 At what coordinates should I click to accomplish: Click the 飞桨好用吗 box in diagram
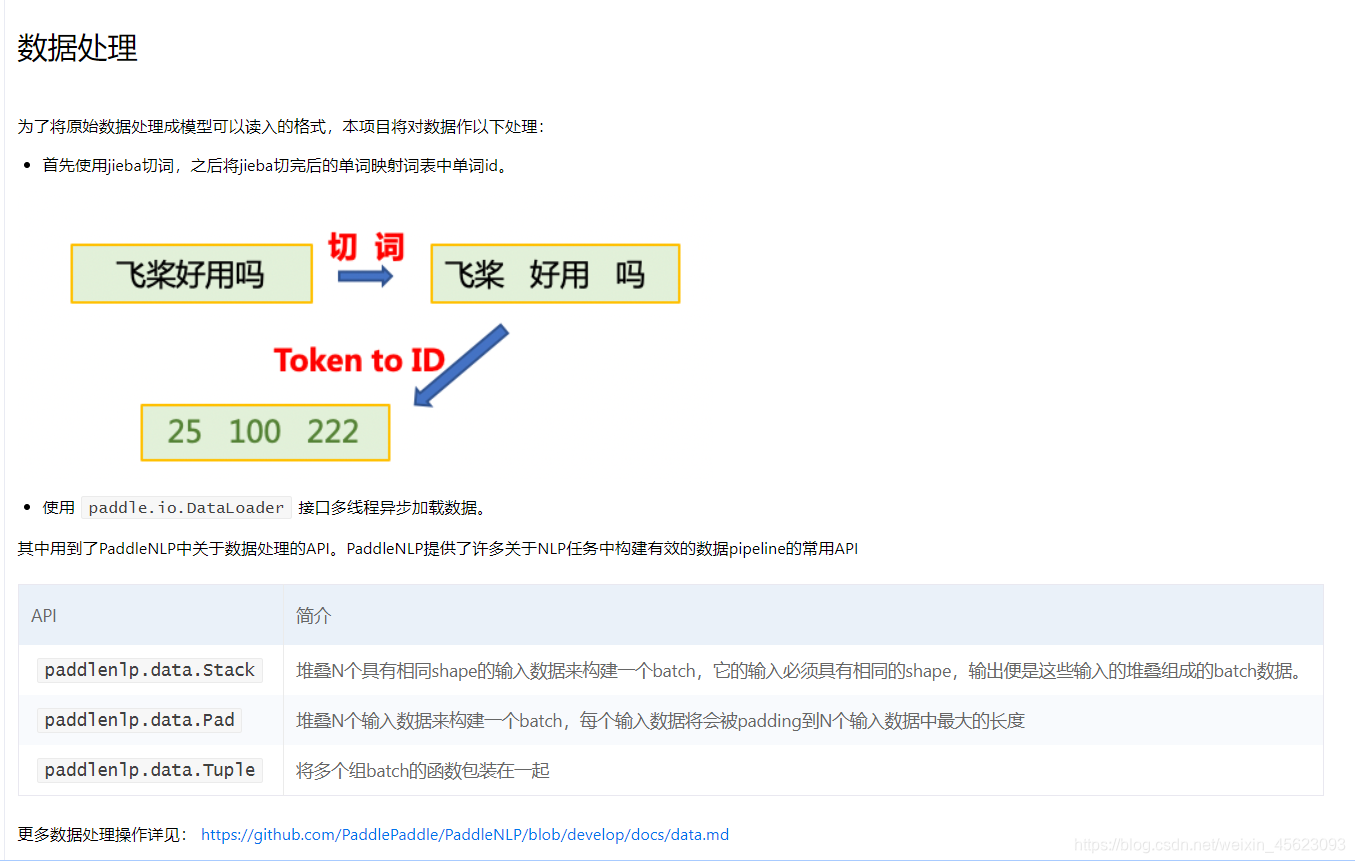coord(192,273)
